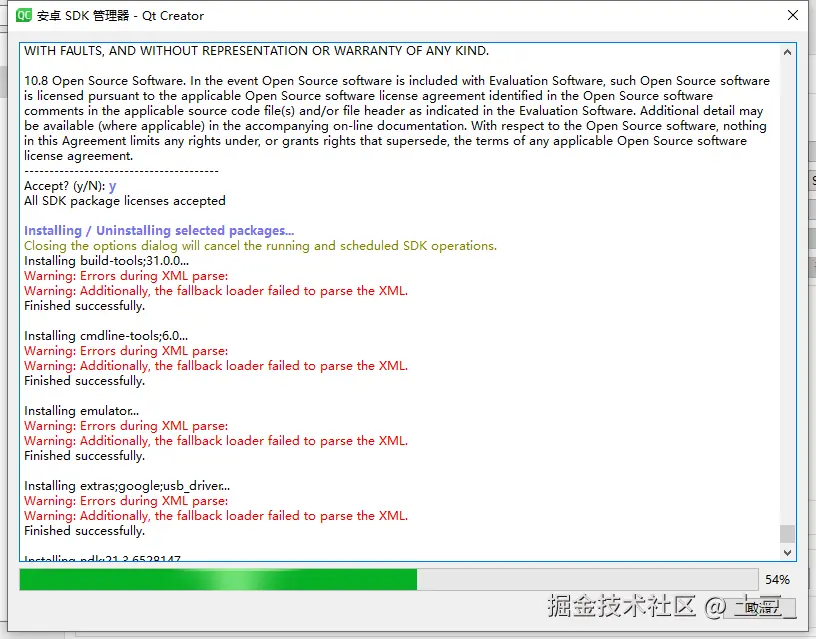The height and width of the screenshot is (639, 816).
Task: Click the scrollbar down arrow
Action: coord(787,553)
